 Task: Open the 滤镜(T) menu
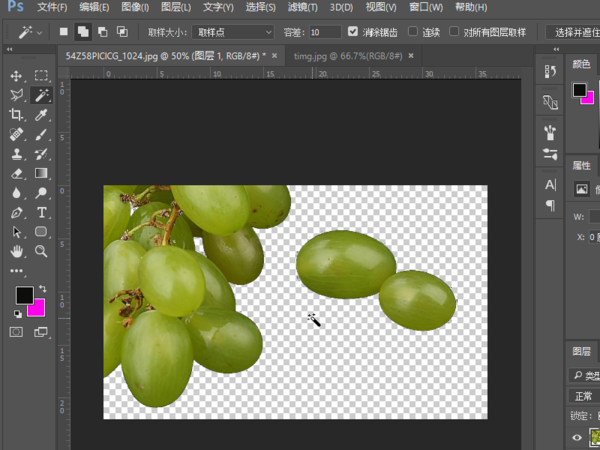click(302, 7)
